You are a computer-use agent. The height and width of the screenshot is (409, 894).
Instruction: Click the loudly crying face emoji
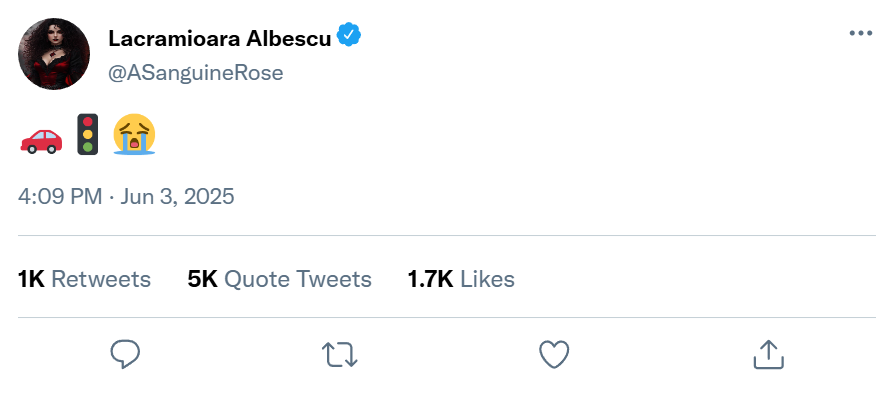coord(135,135)
